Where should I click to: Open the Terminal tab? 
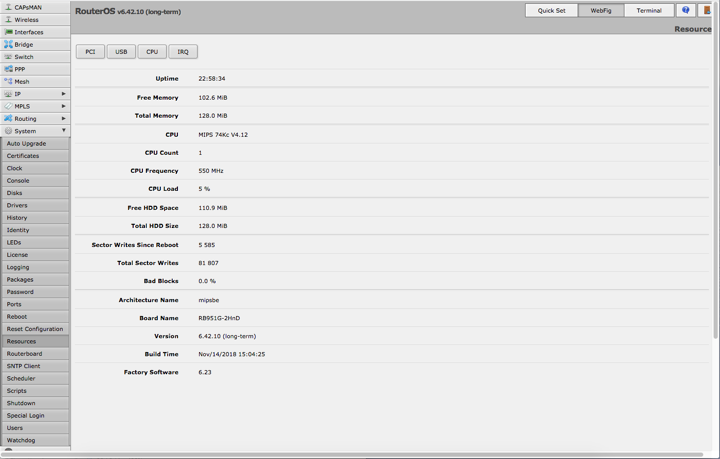click(649, 11)
